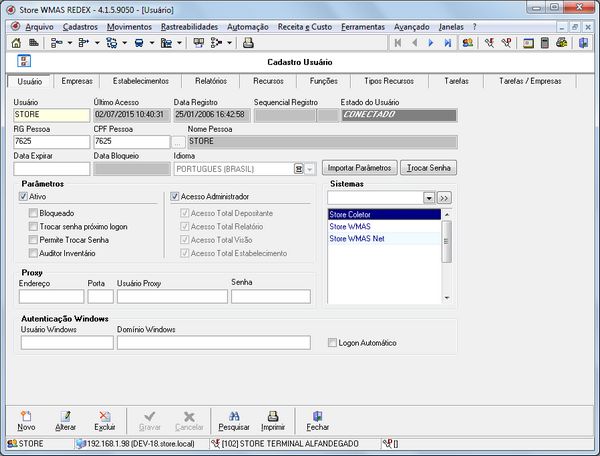Toggle Auditor Inventário checkbox
The width and height of the screenshot is (600, 456).
click(x=33, y=253)
